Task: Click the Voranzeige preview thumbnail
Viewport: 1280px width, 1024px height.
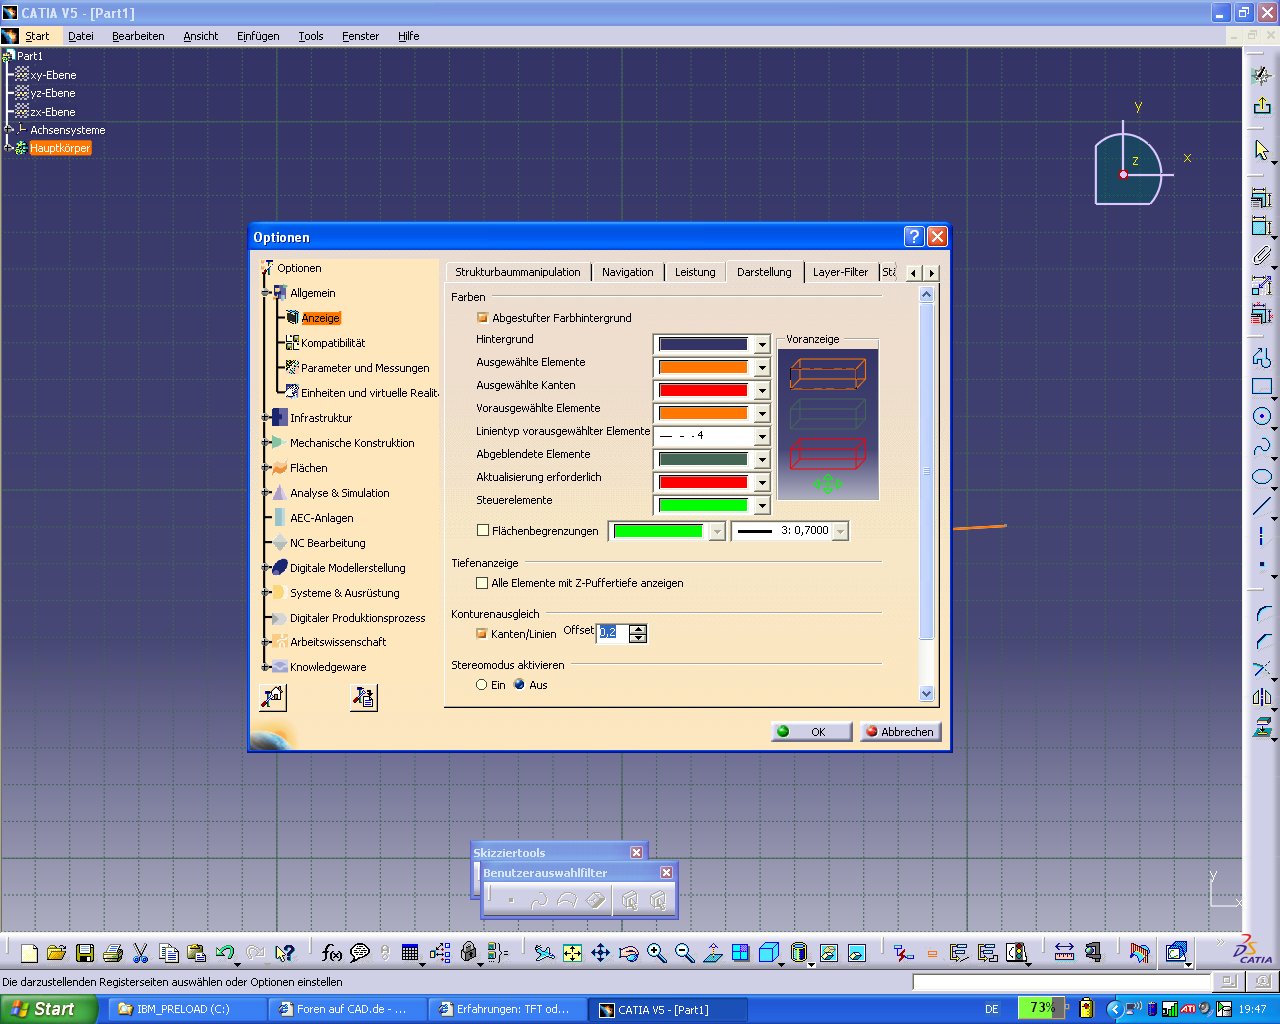Action: tap(828, 424)
